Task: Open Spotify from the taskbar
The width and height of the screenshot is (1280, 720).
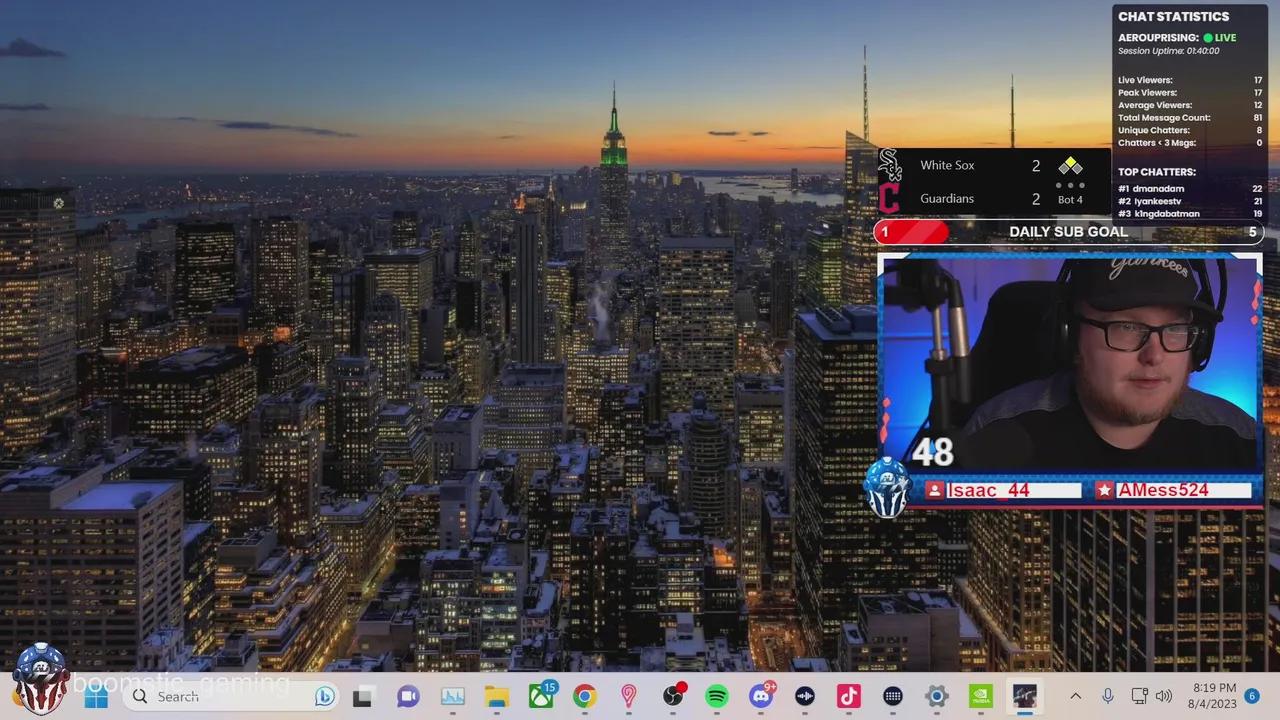Action: coord(717,696)
